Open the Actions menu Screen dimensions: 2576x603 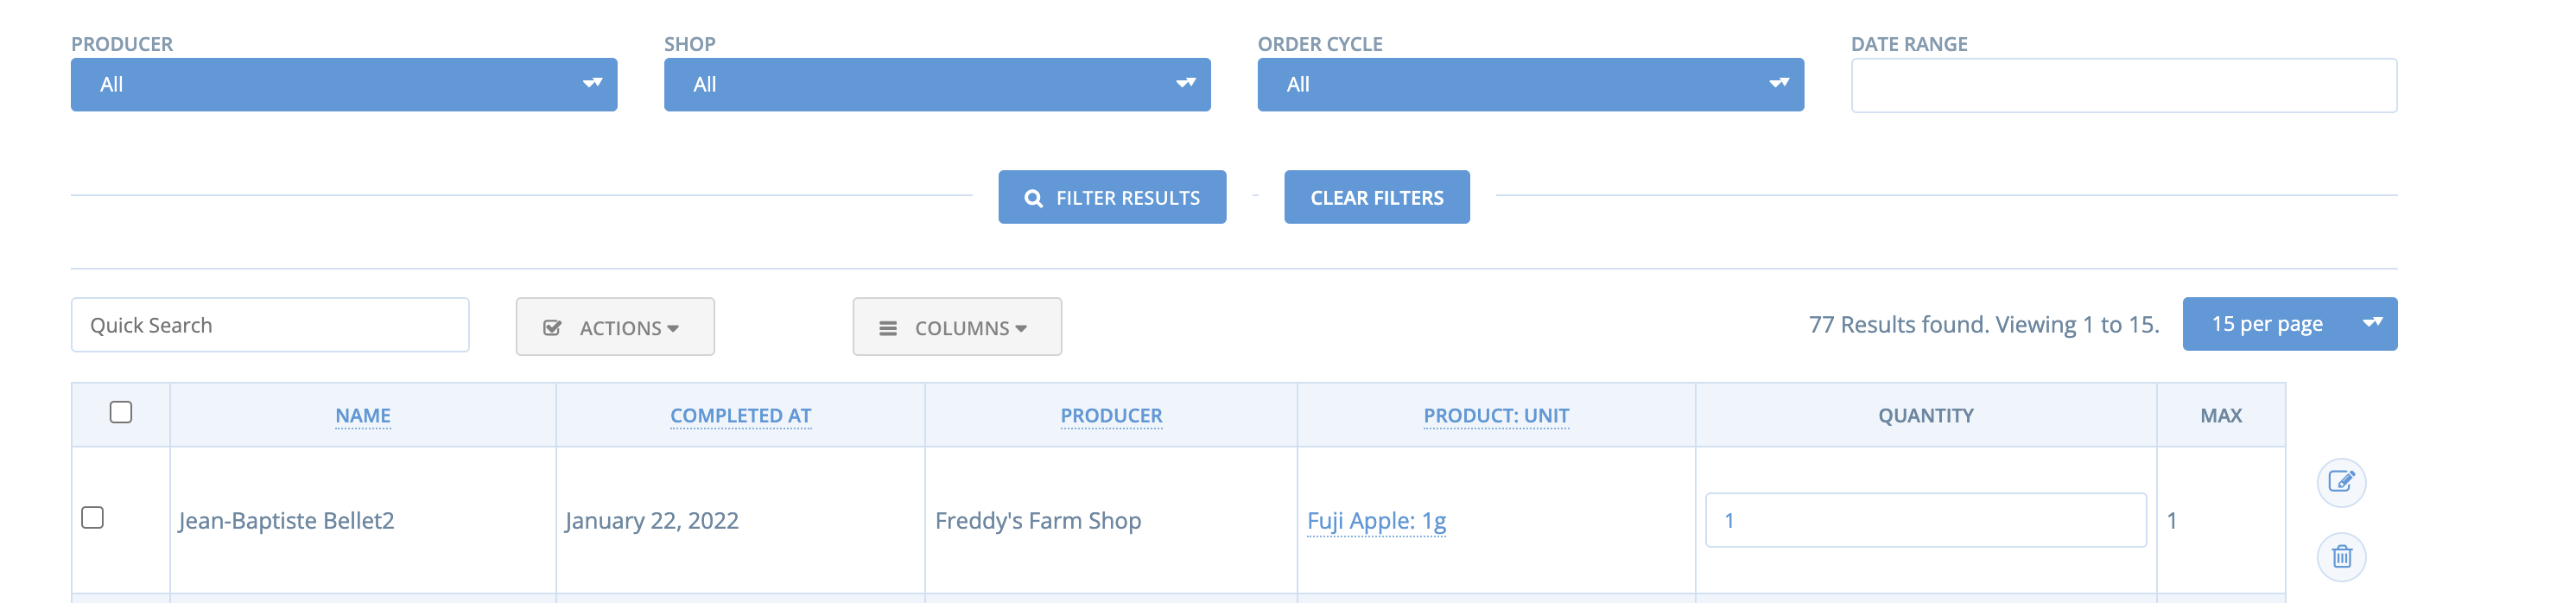pos(615,326)
